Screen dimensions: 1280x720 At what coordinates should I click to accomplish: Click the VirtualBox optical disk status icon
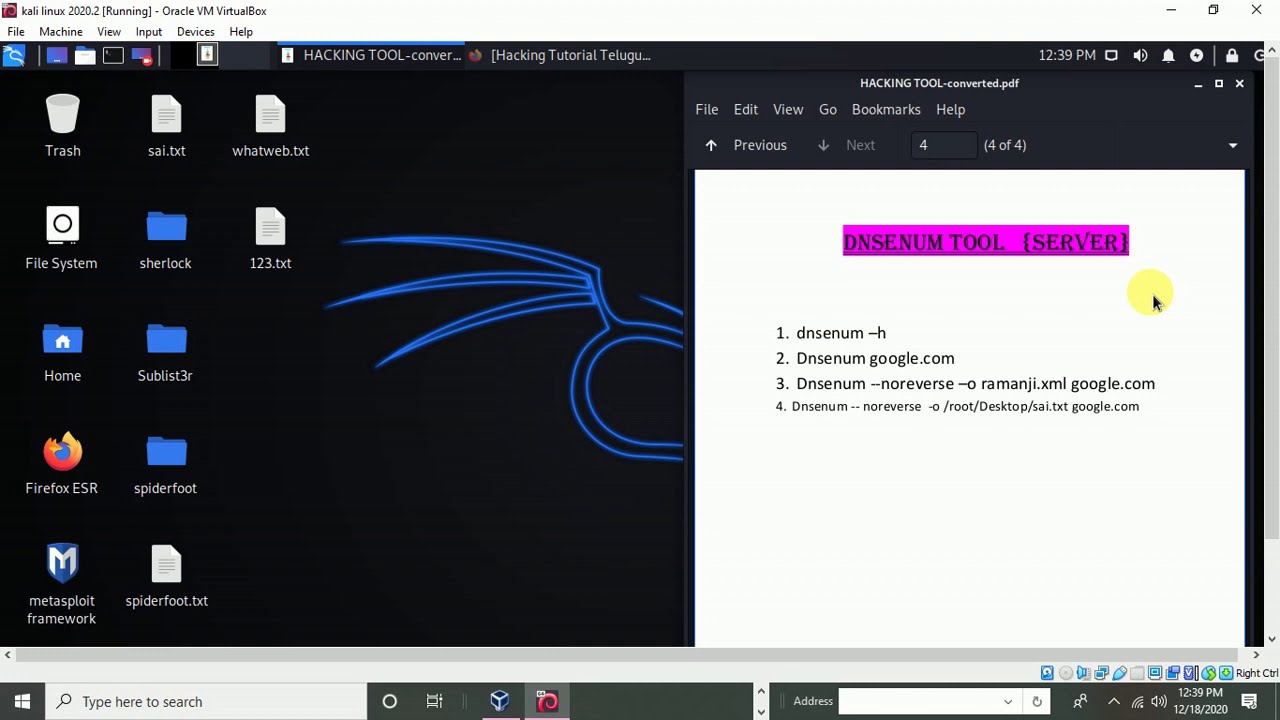point(1065,673)
